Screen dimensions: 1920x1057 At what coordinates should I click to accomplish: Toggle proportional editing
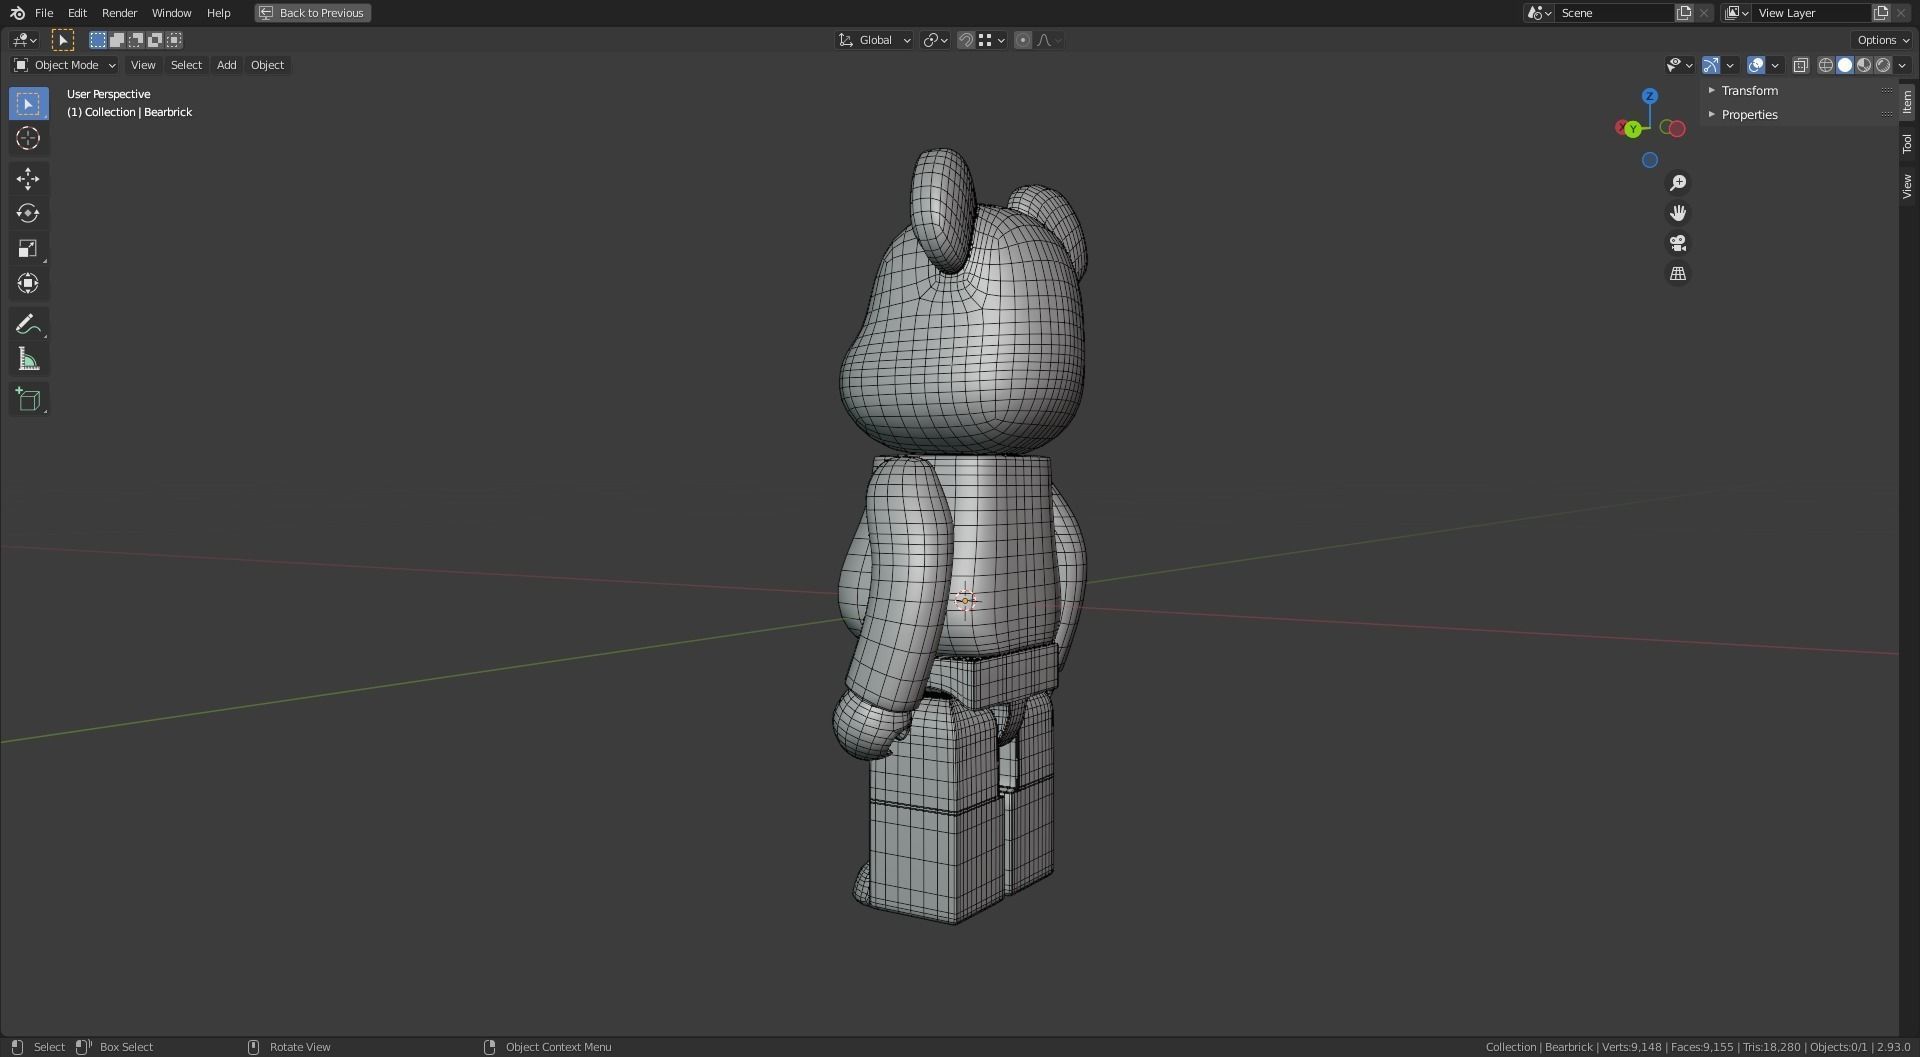pos(1023,40)
